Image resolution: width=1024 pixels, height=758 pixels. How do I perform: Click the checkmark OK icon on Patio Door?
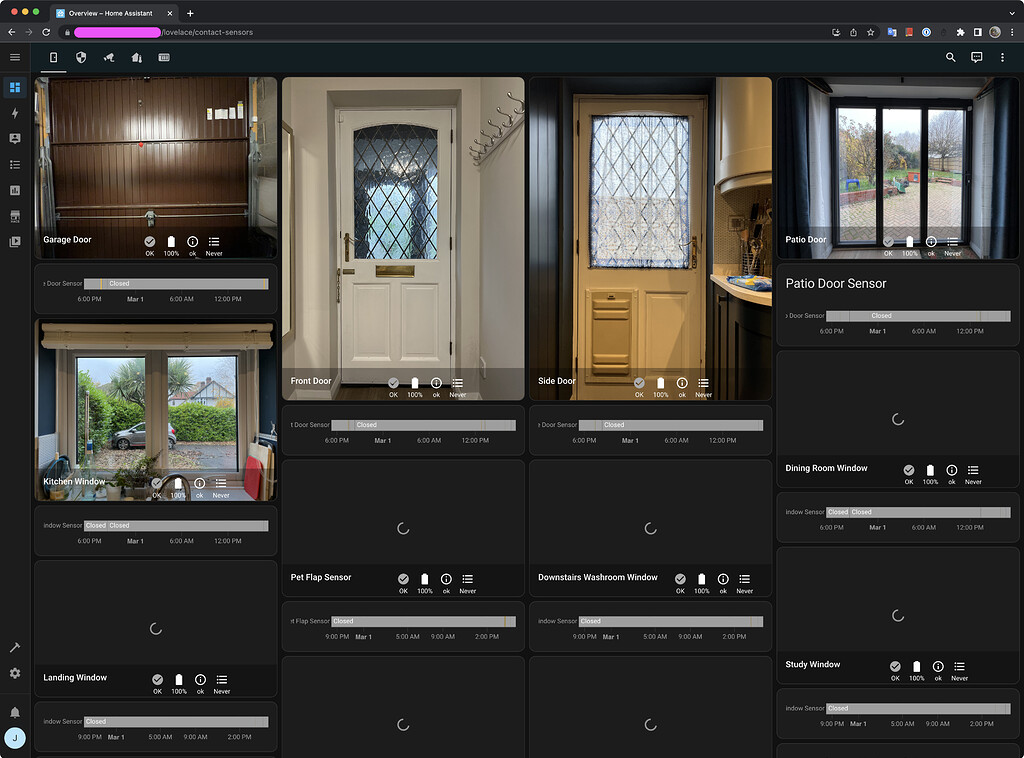(x=887, y=243)
